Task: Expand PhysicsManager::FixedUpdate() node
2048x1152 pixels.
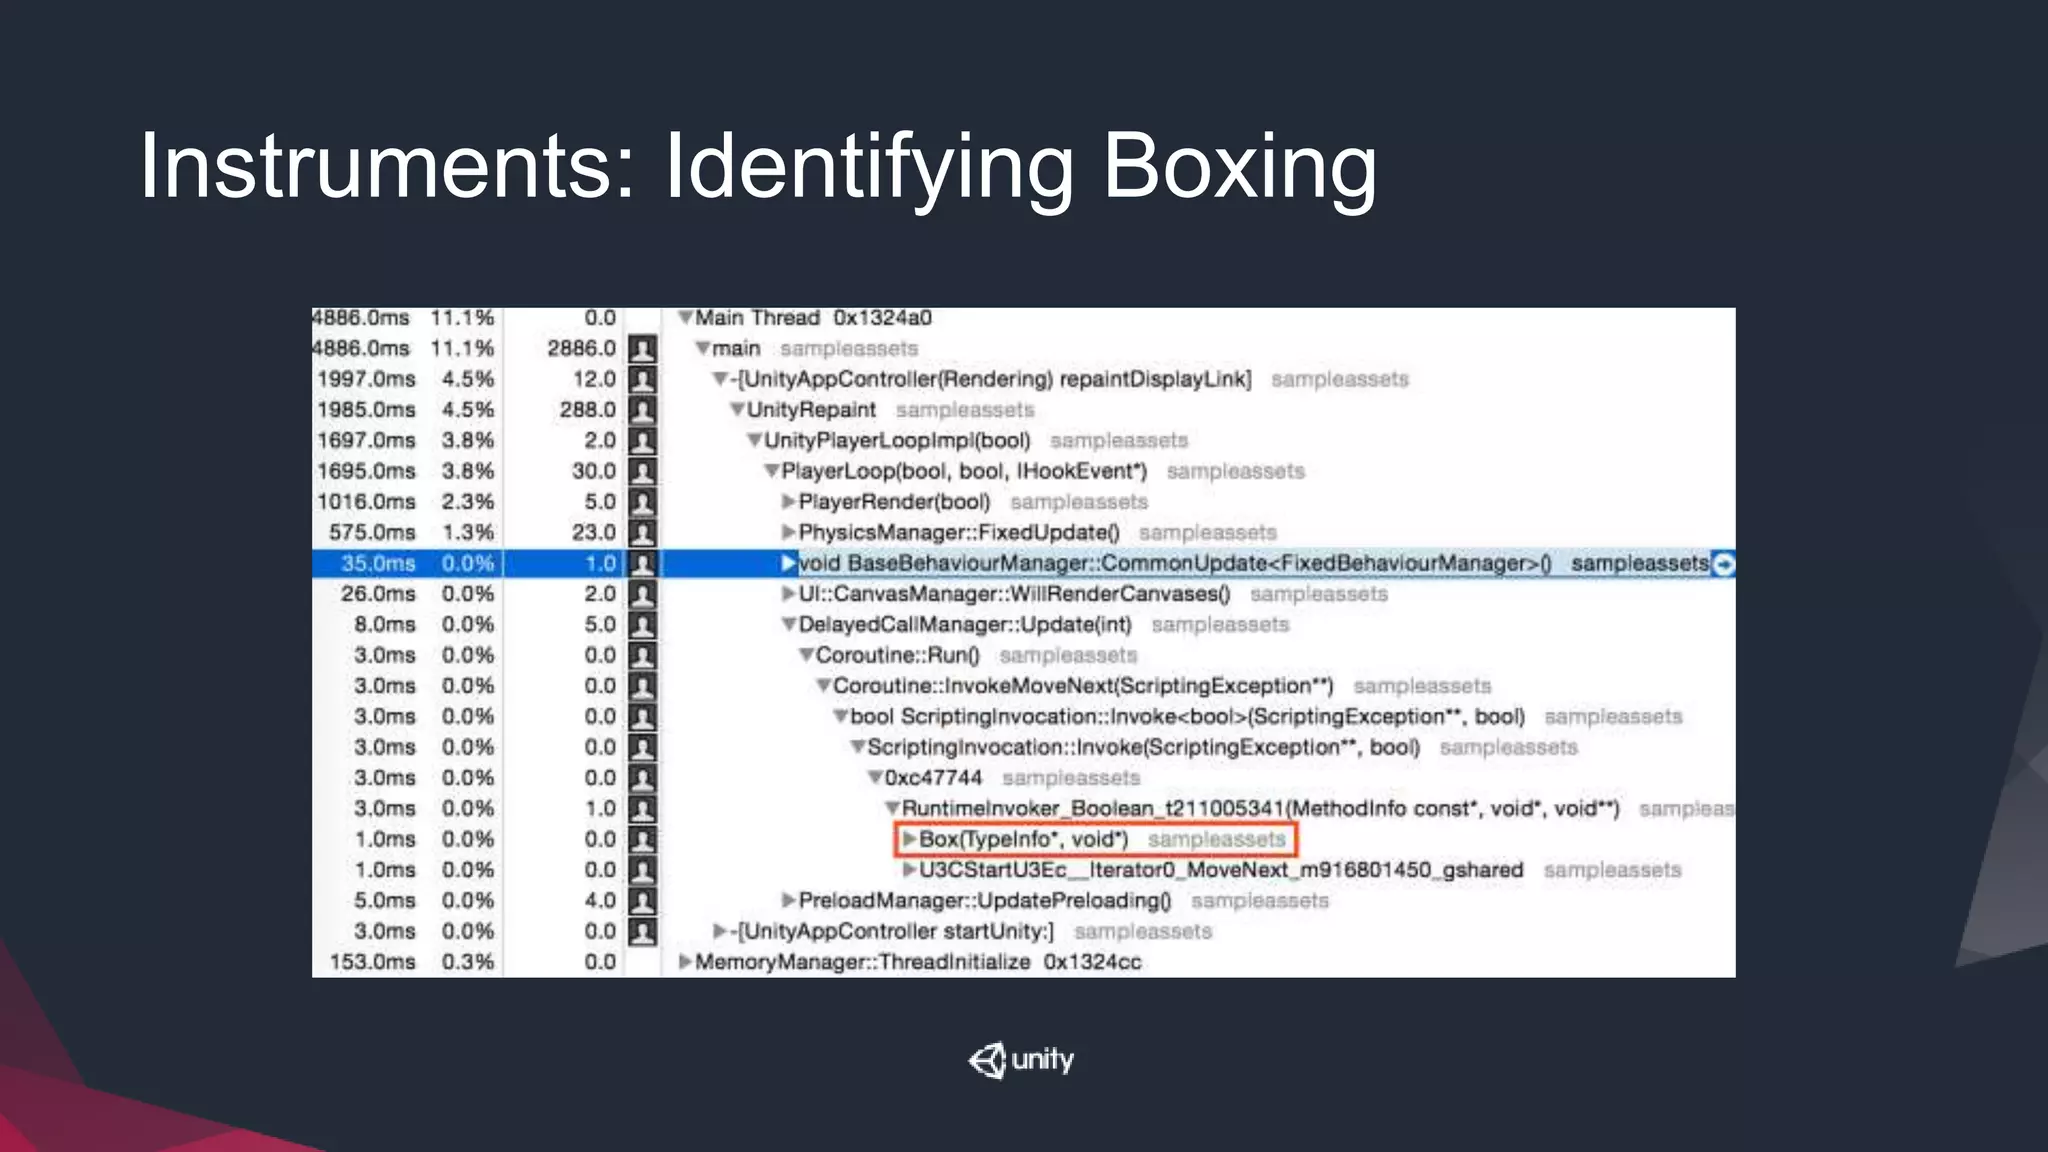Action: pyautogui.click(x=789, y=533)
